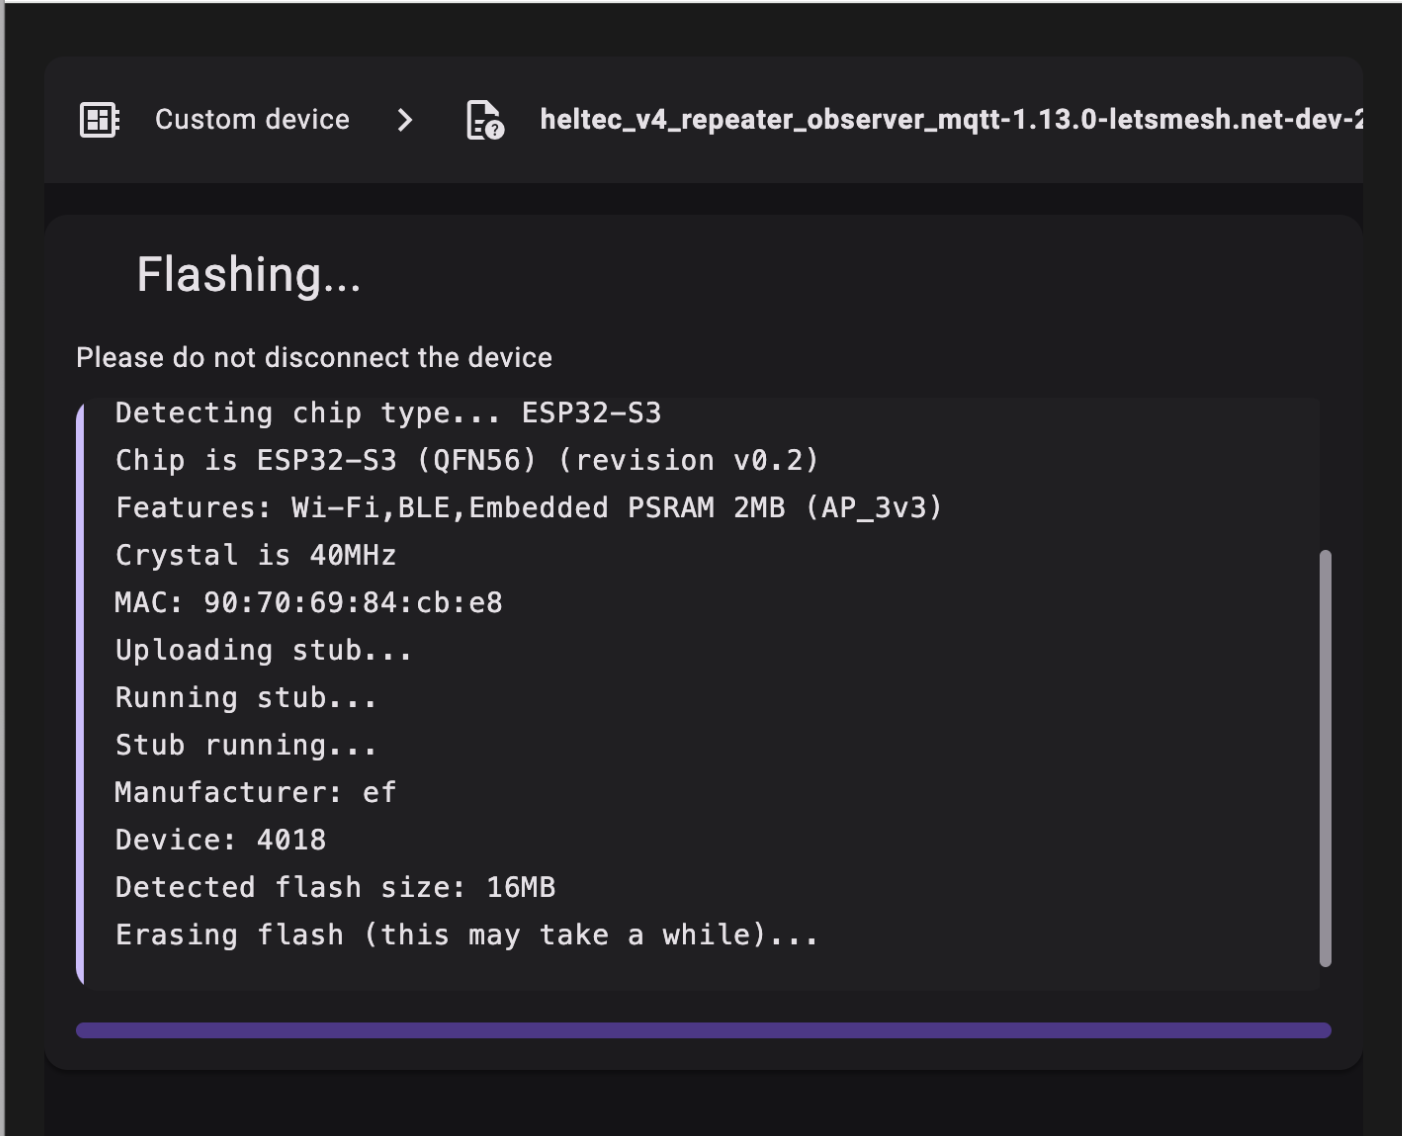Click the 'Chip is ESP32-S3' log line

pos(467,460)
